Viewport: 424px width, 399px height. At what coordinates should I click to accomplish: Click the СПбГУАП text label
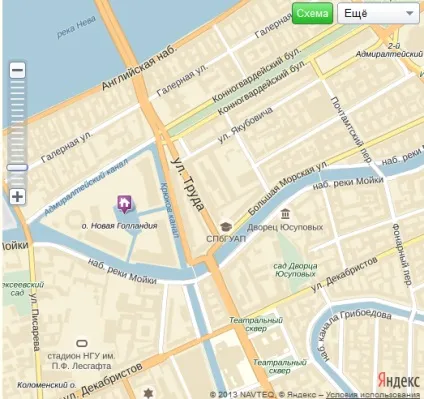[x=226, y=239]
